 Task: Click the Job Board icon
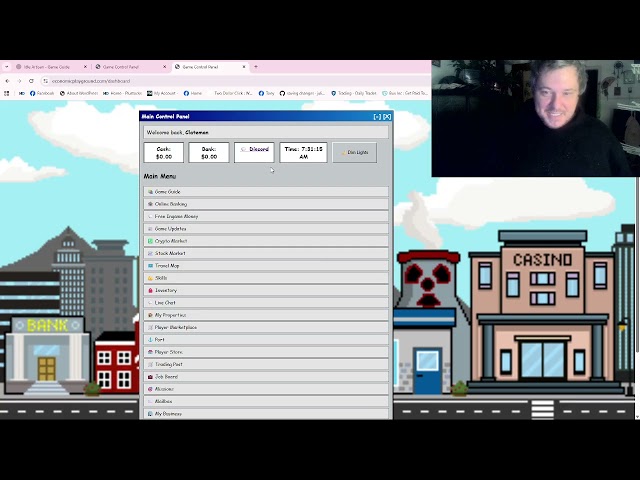[x=150, y=377]
